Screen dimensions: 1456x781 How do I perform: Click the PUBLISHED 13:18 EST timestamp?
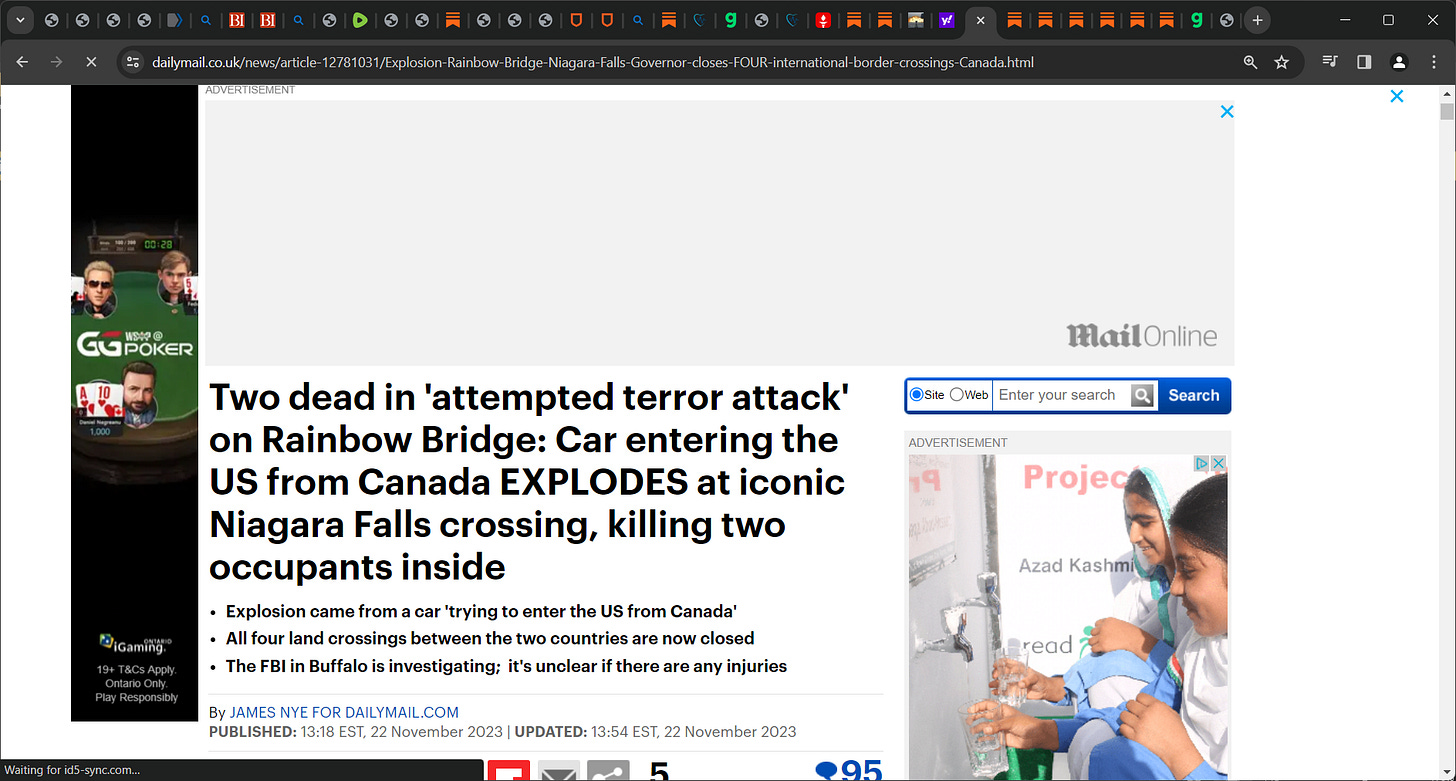pyautogui.click(x=357, y=732)
